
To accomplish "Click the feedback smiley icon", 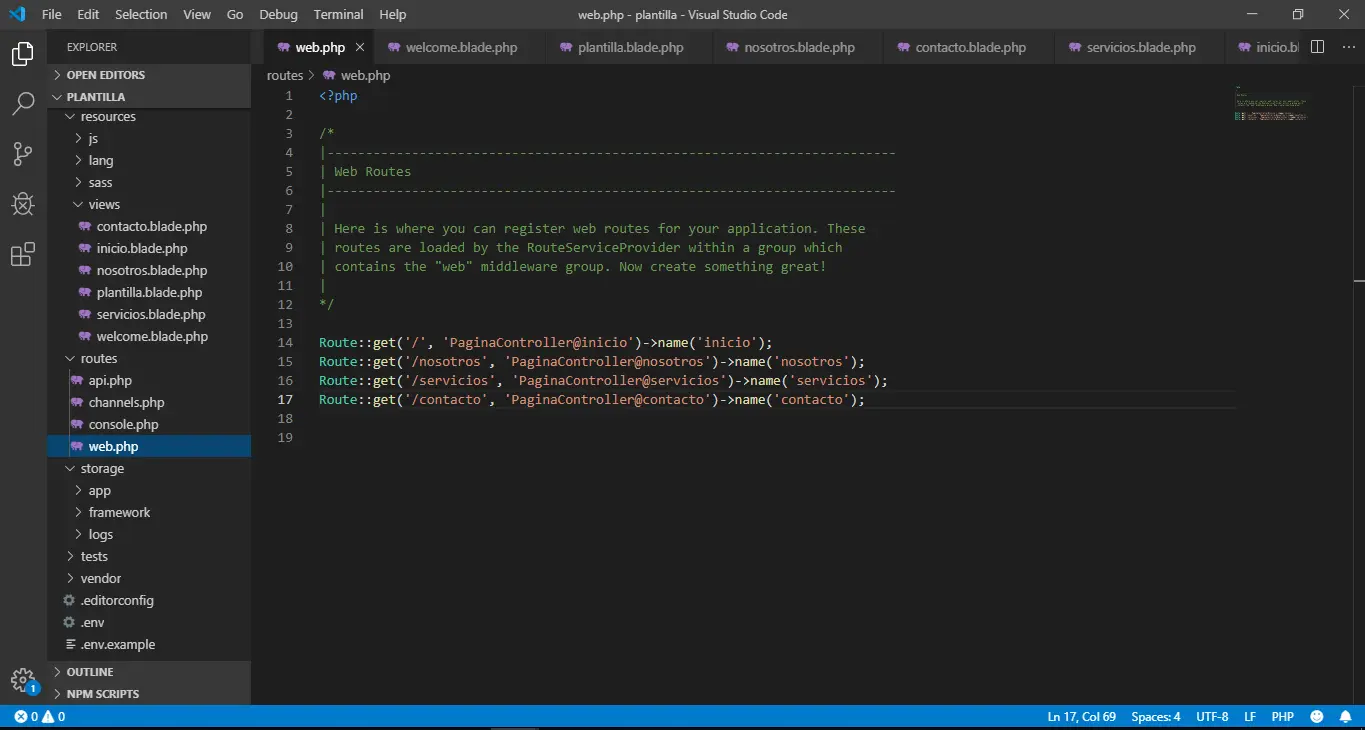I will click(x=1316, y=716).
